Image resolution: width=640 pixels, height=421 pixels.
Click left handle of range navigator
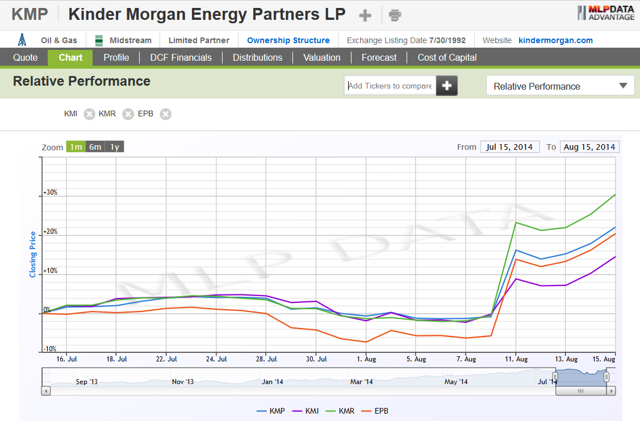coord(555,377)
